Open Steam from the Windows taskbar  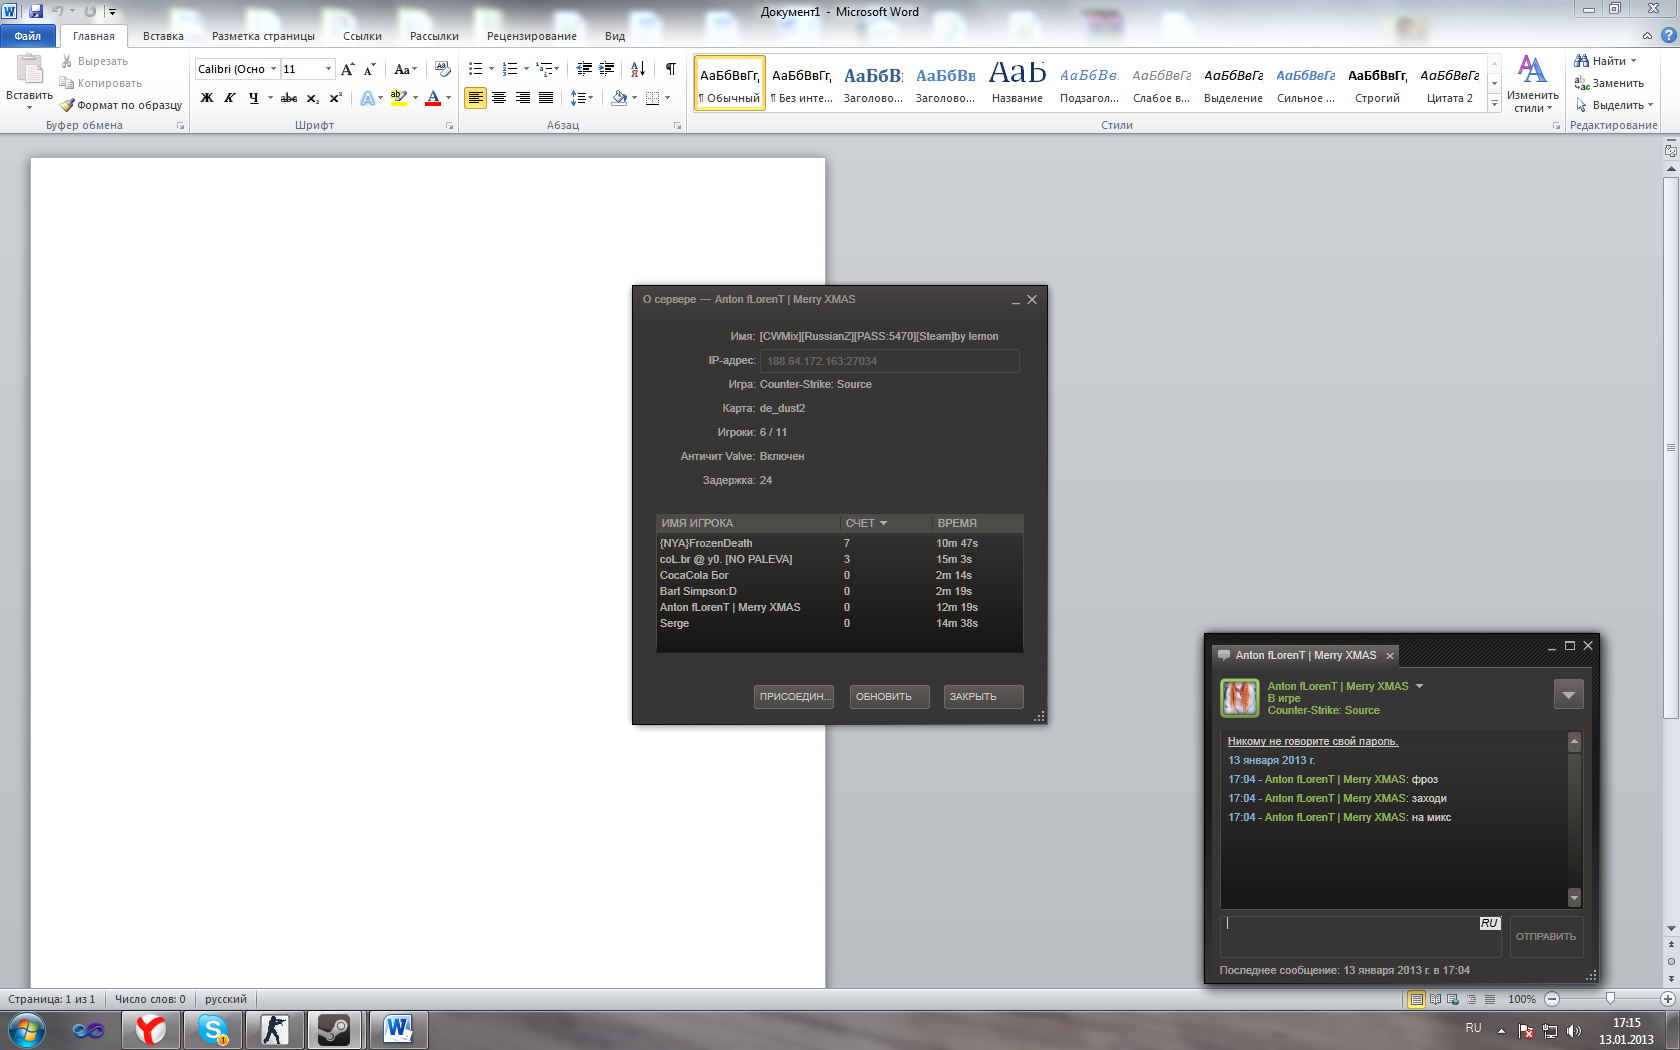pyautogui.click(x=334, y=1029)
